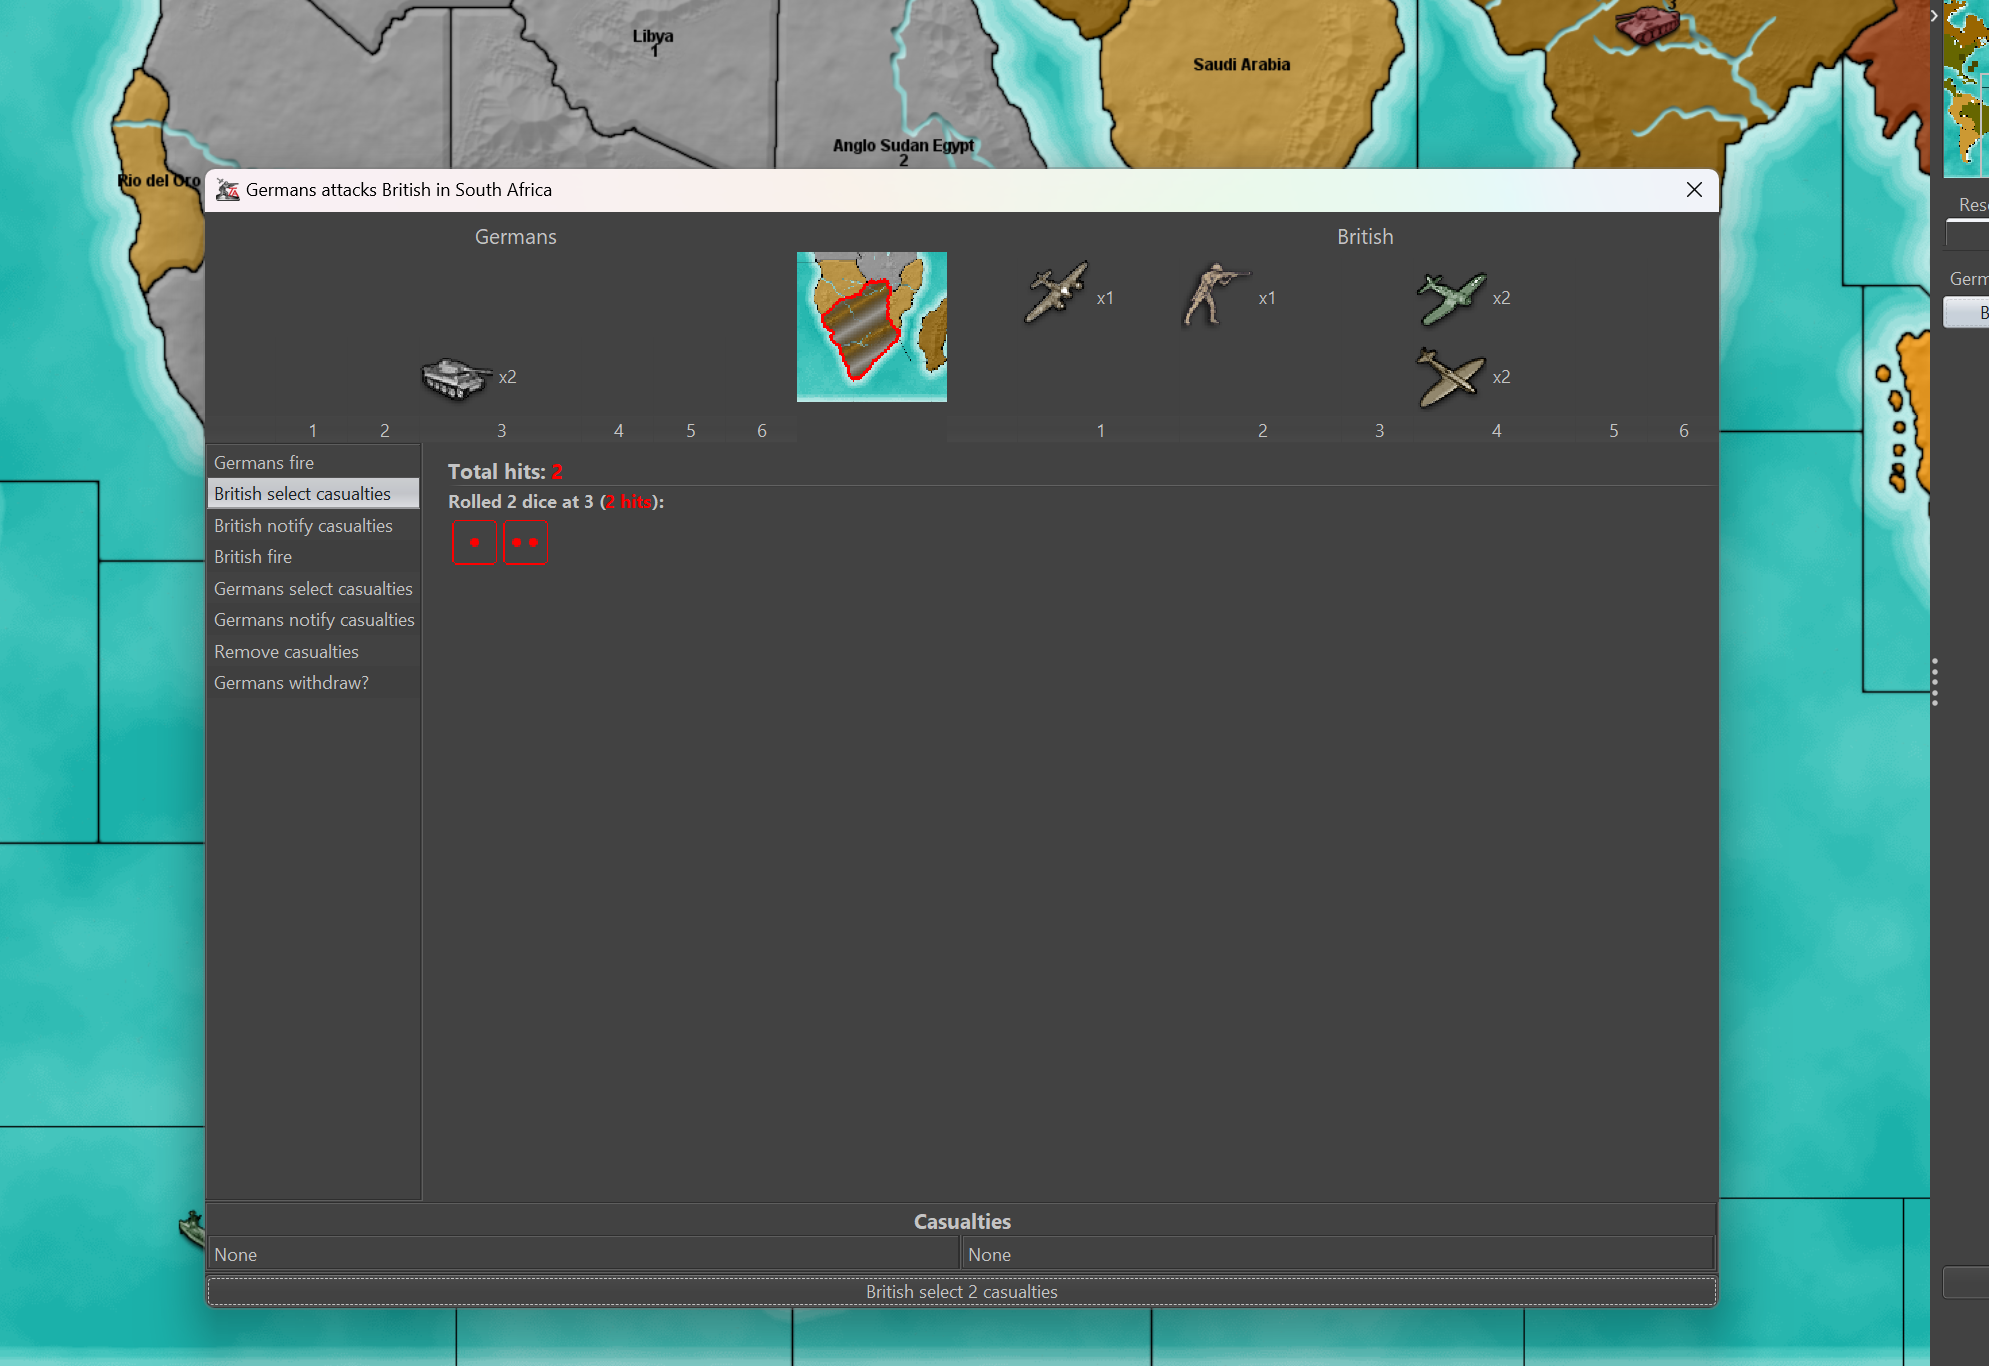Select the 'Germans notify casualties' step
Image resolution: width=1989 pixels, height=1366 pixels.
pos(313,620)
